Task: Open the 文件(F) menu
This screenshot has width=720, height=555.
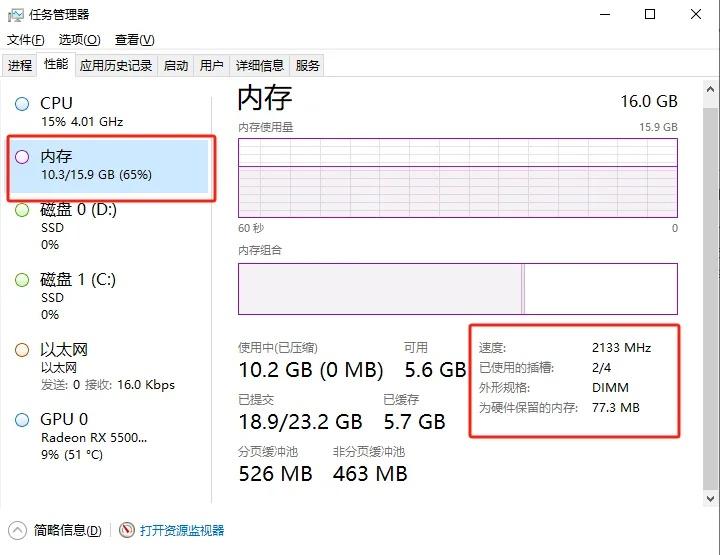Action: click(x=26, y=40)
